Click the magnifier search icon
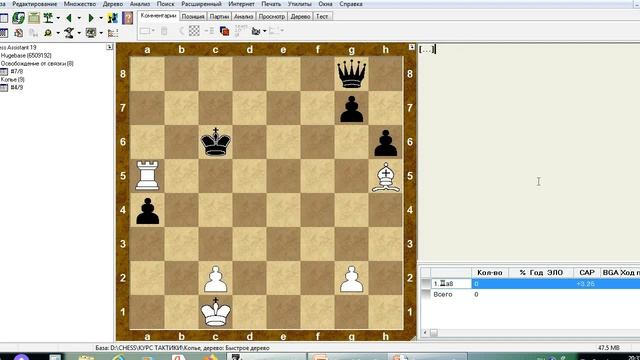The height and width of the screenshot is (360, 640). 48,33
